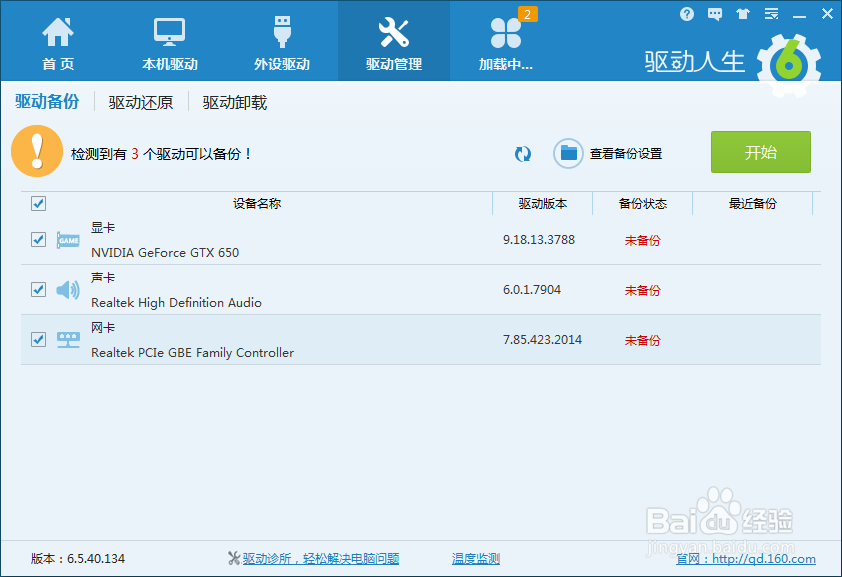
Task: Select the NVIDIA GeForce graphics card icon
Action: click(x=68, y=240)
